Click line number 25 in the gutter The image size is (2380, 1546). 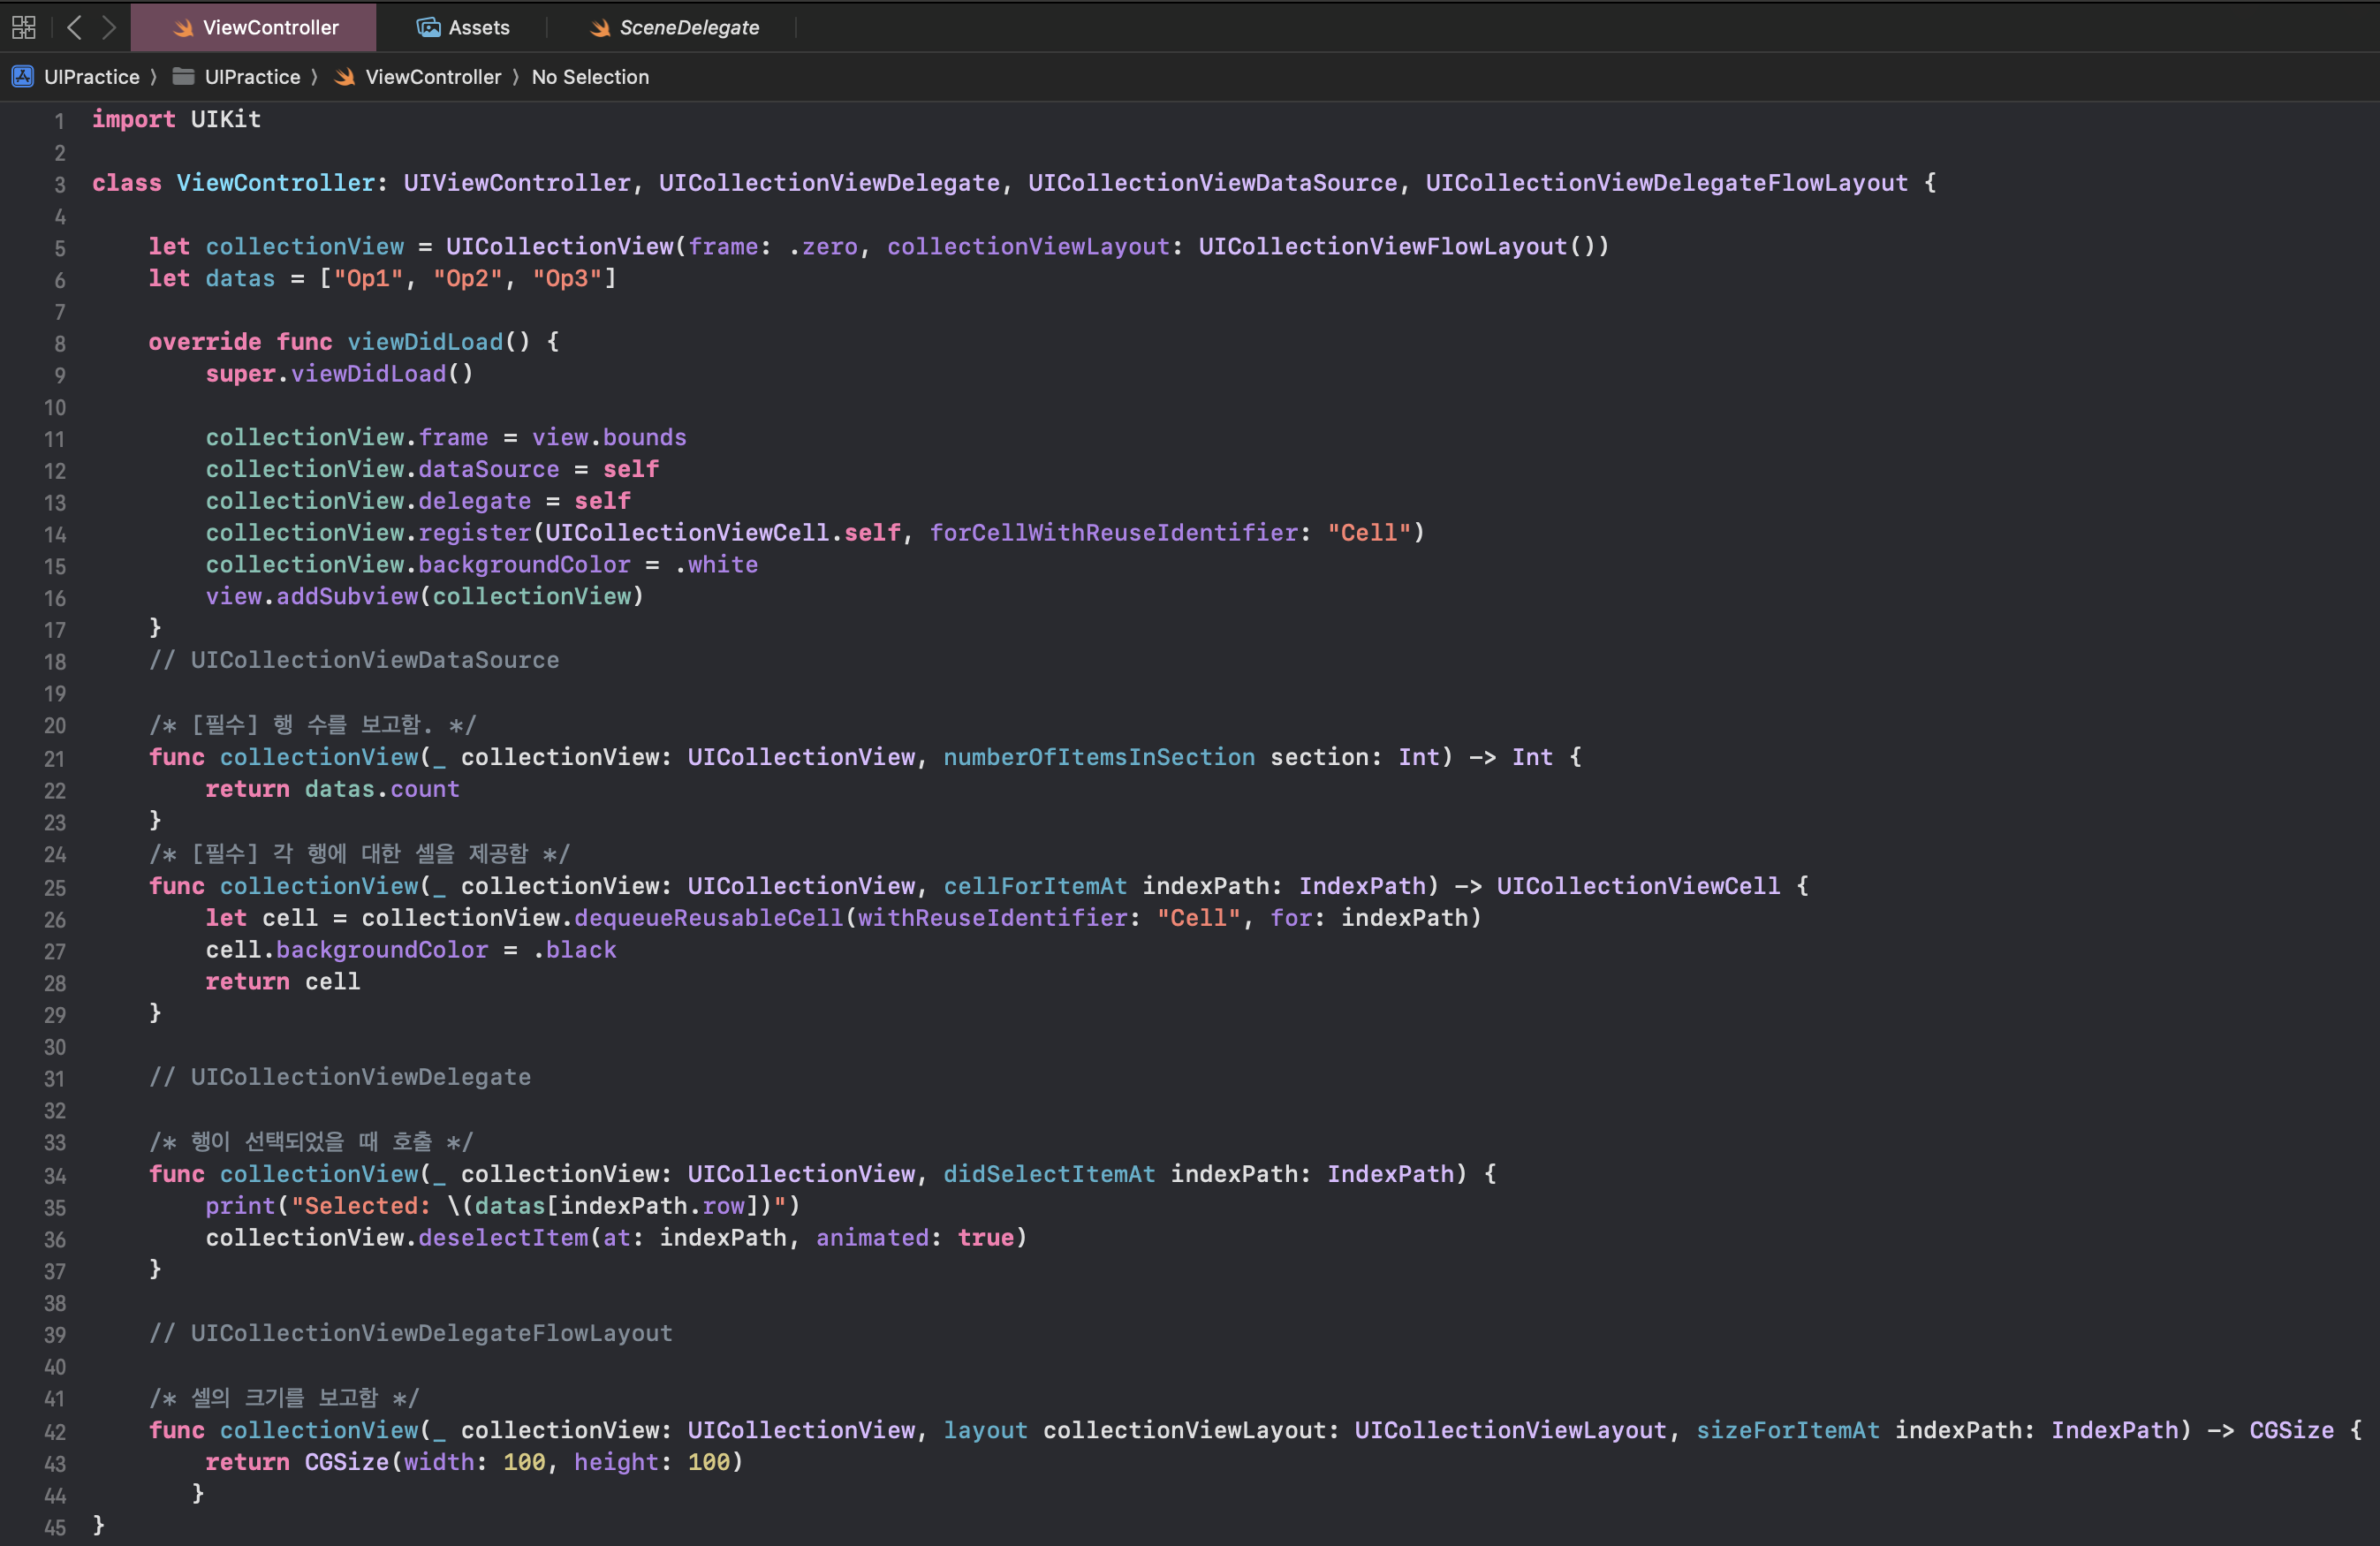point(55,888)
